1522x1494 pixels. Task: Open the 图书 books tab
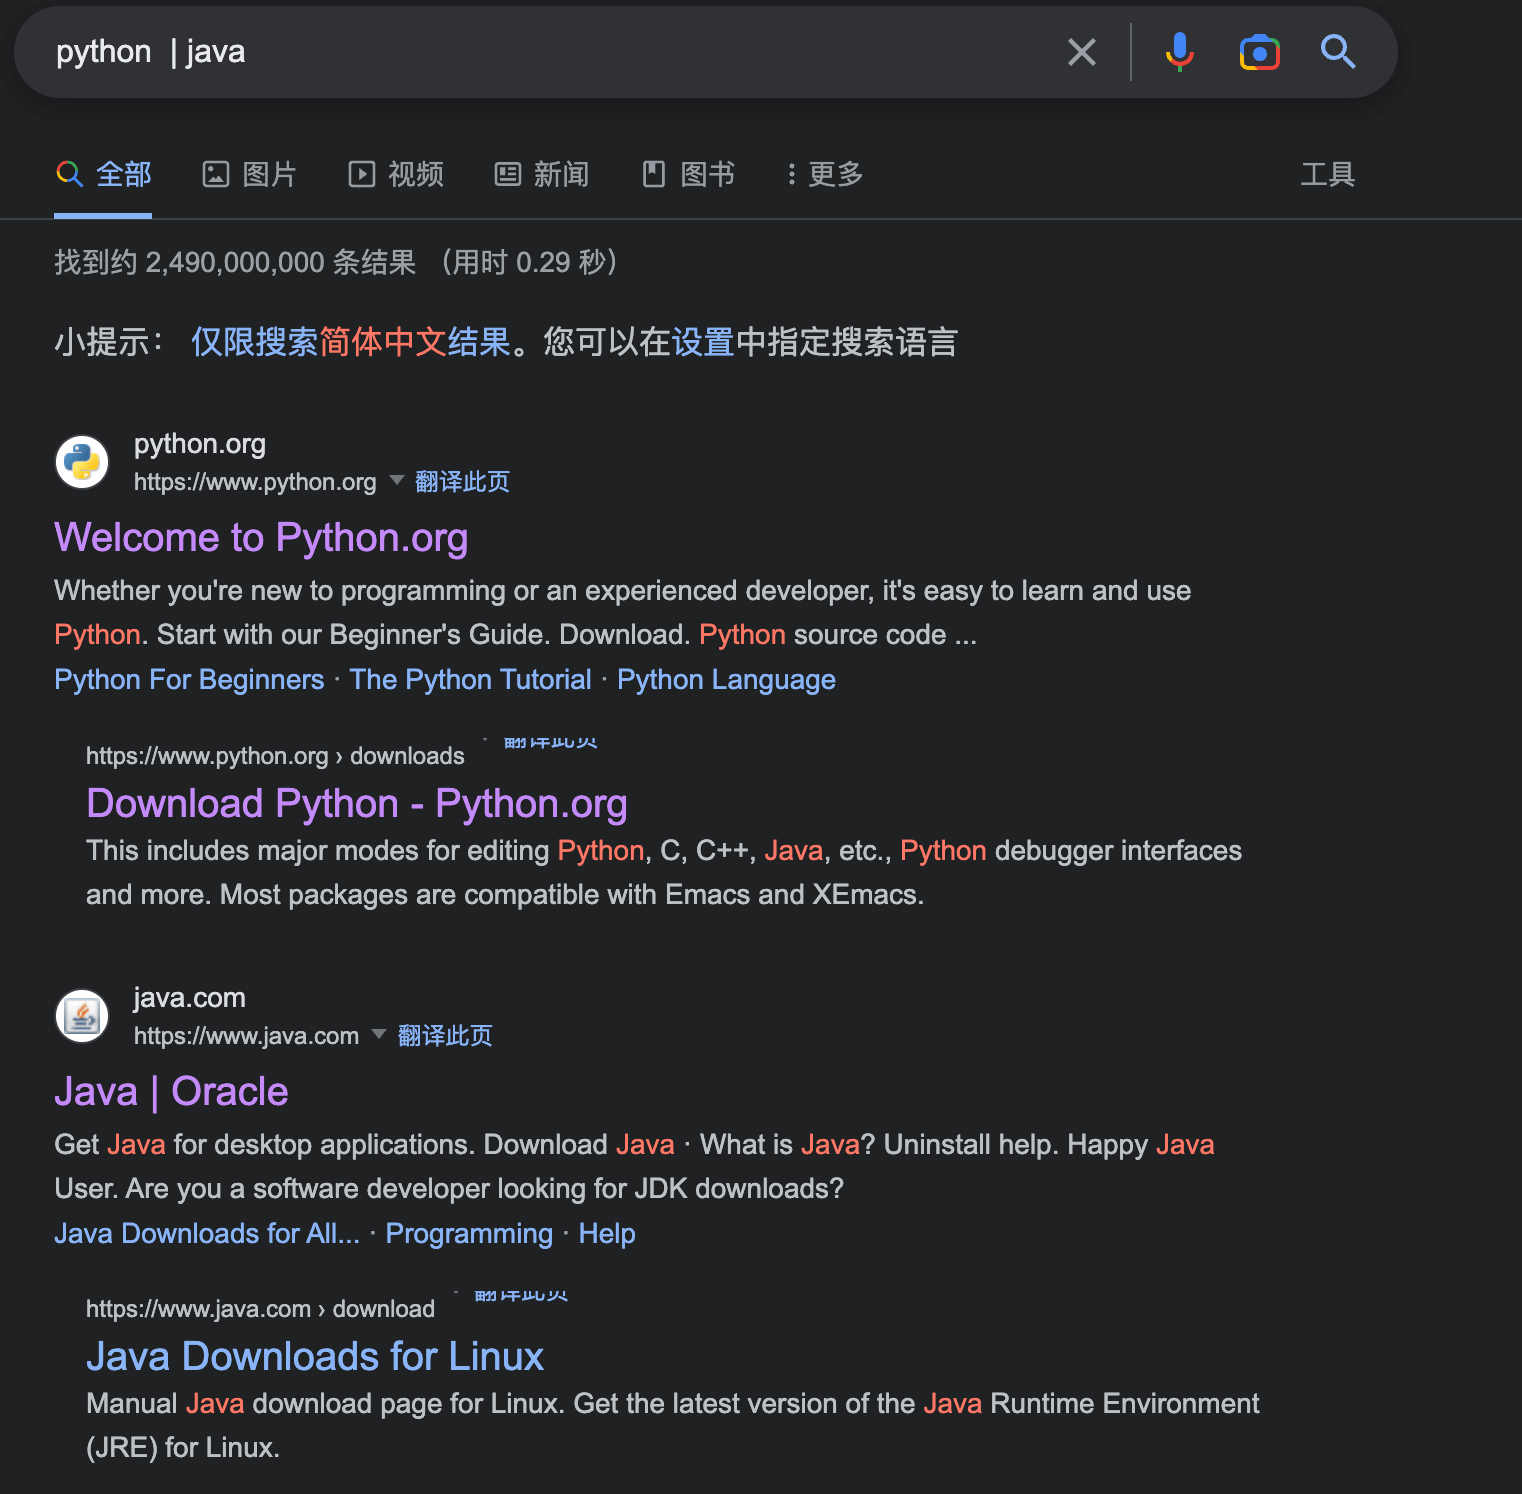coord(688,175)
